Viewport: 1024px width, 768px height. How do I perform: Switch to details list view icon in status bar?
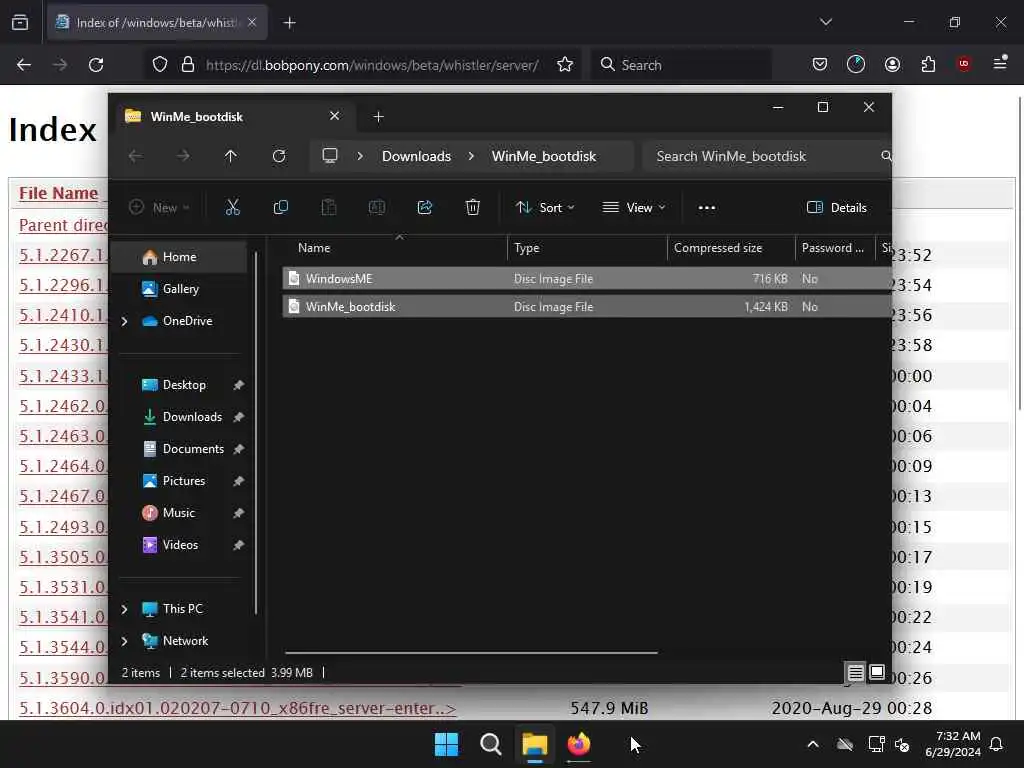tap(856, 672)
